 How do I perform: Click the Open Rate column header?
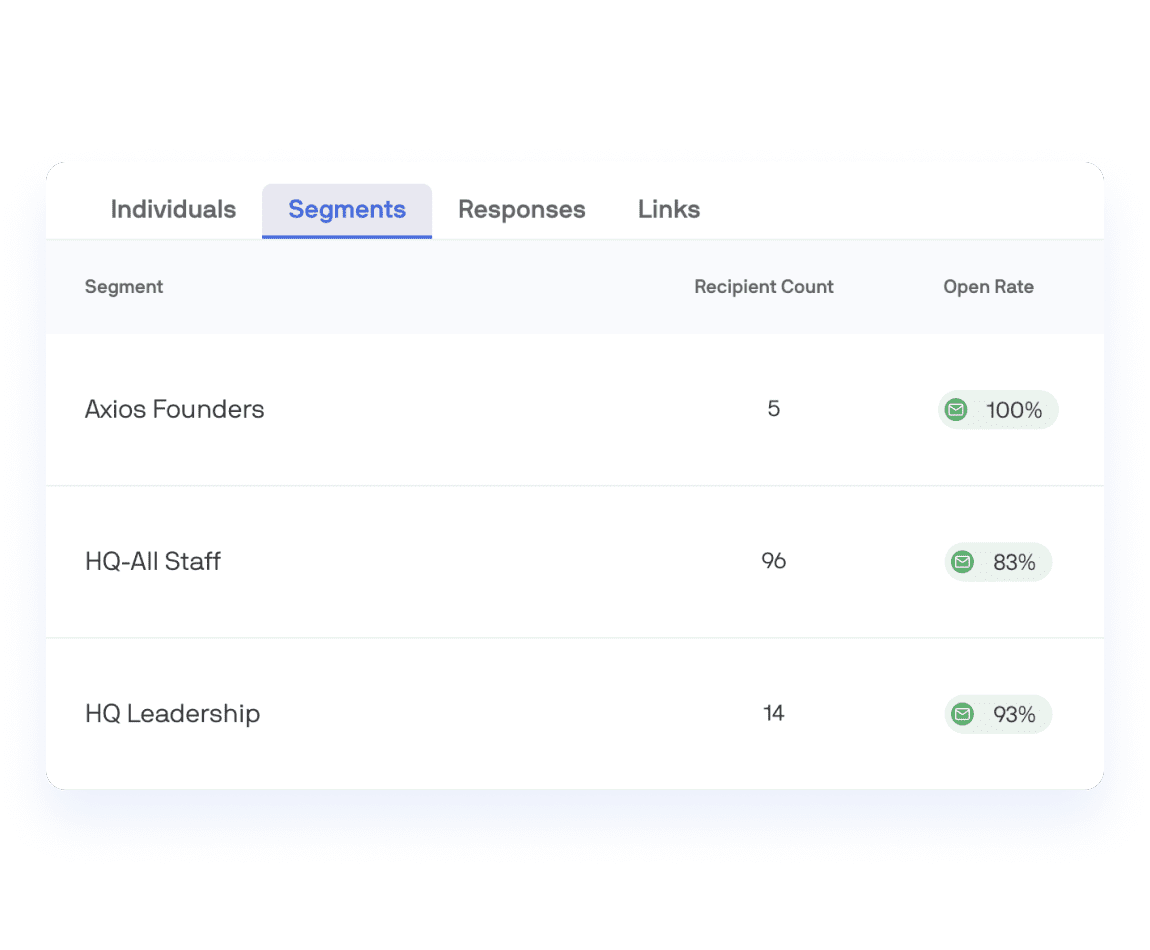coord(988,287)
